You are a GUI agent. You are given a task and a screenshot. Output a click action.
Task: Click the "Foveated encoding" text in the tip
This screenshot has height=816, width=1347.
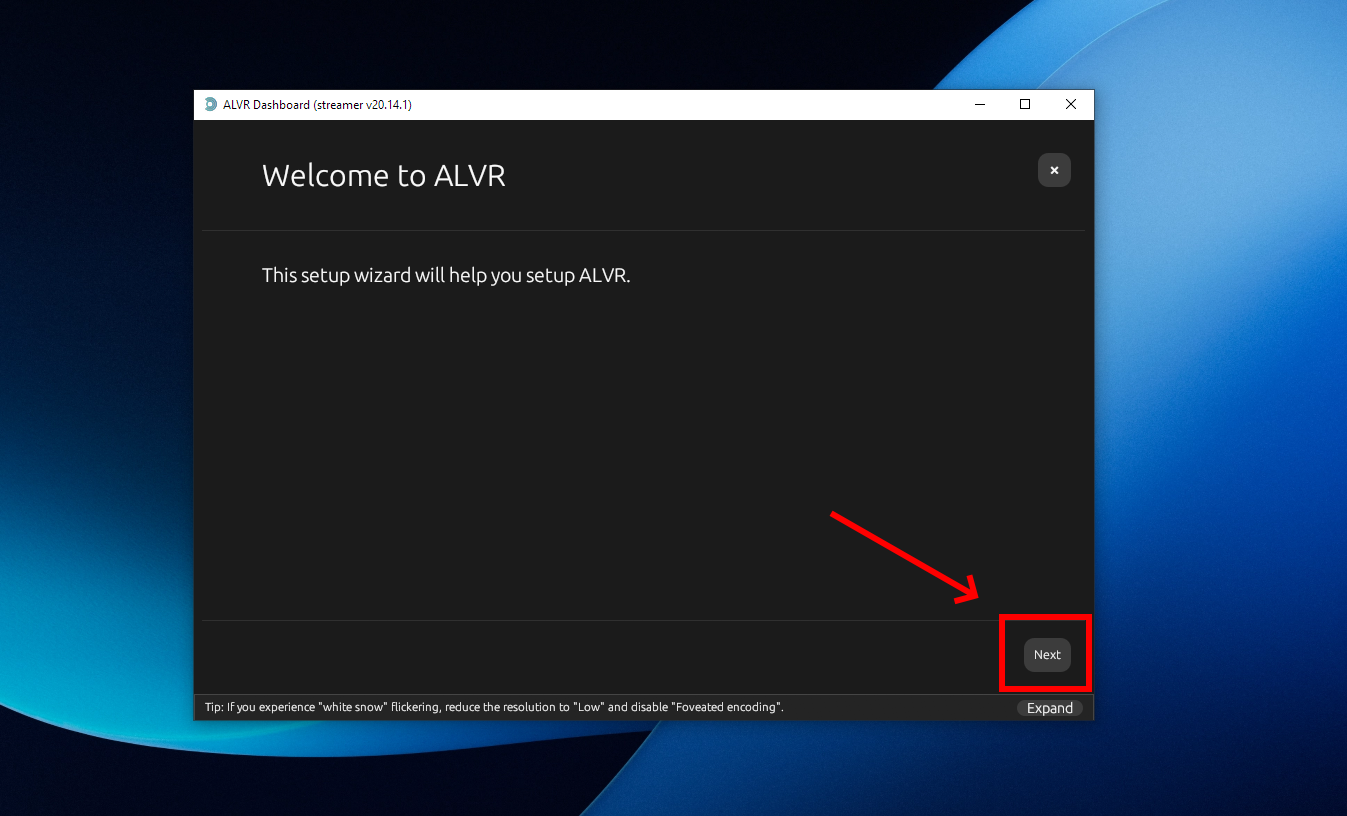727,708
